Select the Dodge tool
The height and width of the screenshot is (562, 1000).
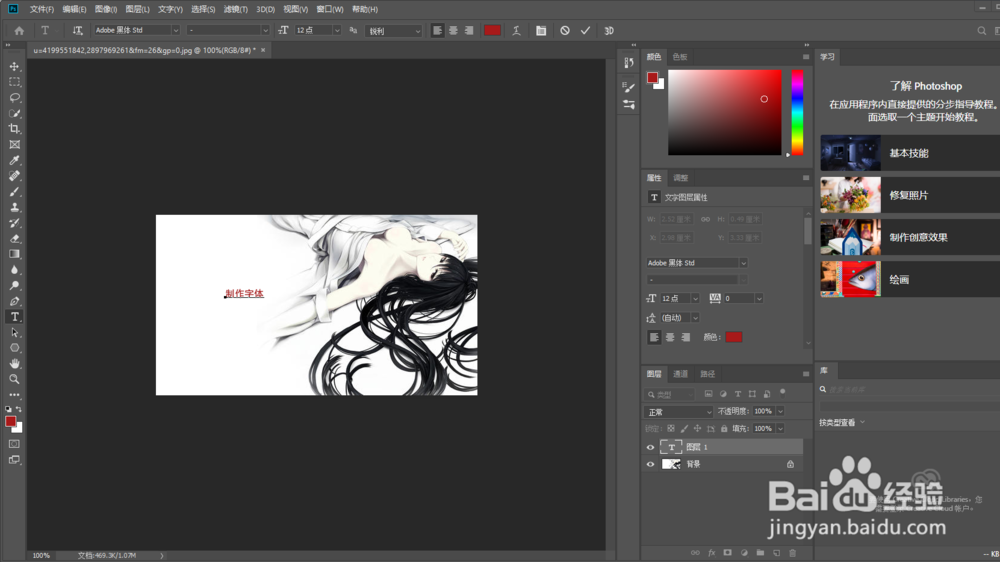(14, 285)
